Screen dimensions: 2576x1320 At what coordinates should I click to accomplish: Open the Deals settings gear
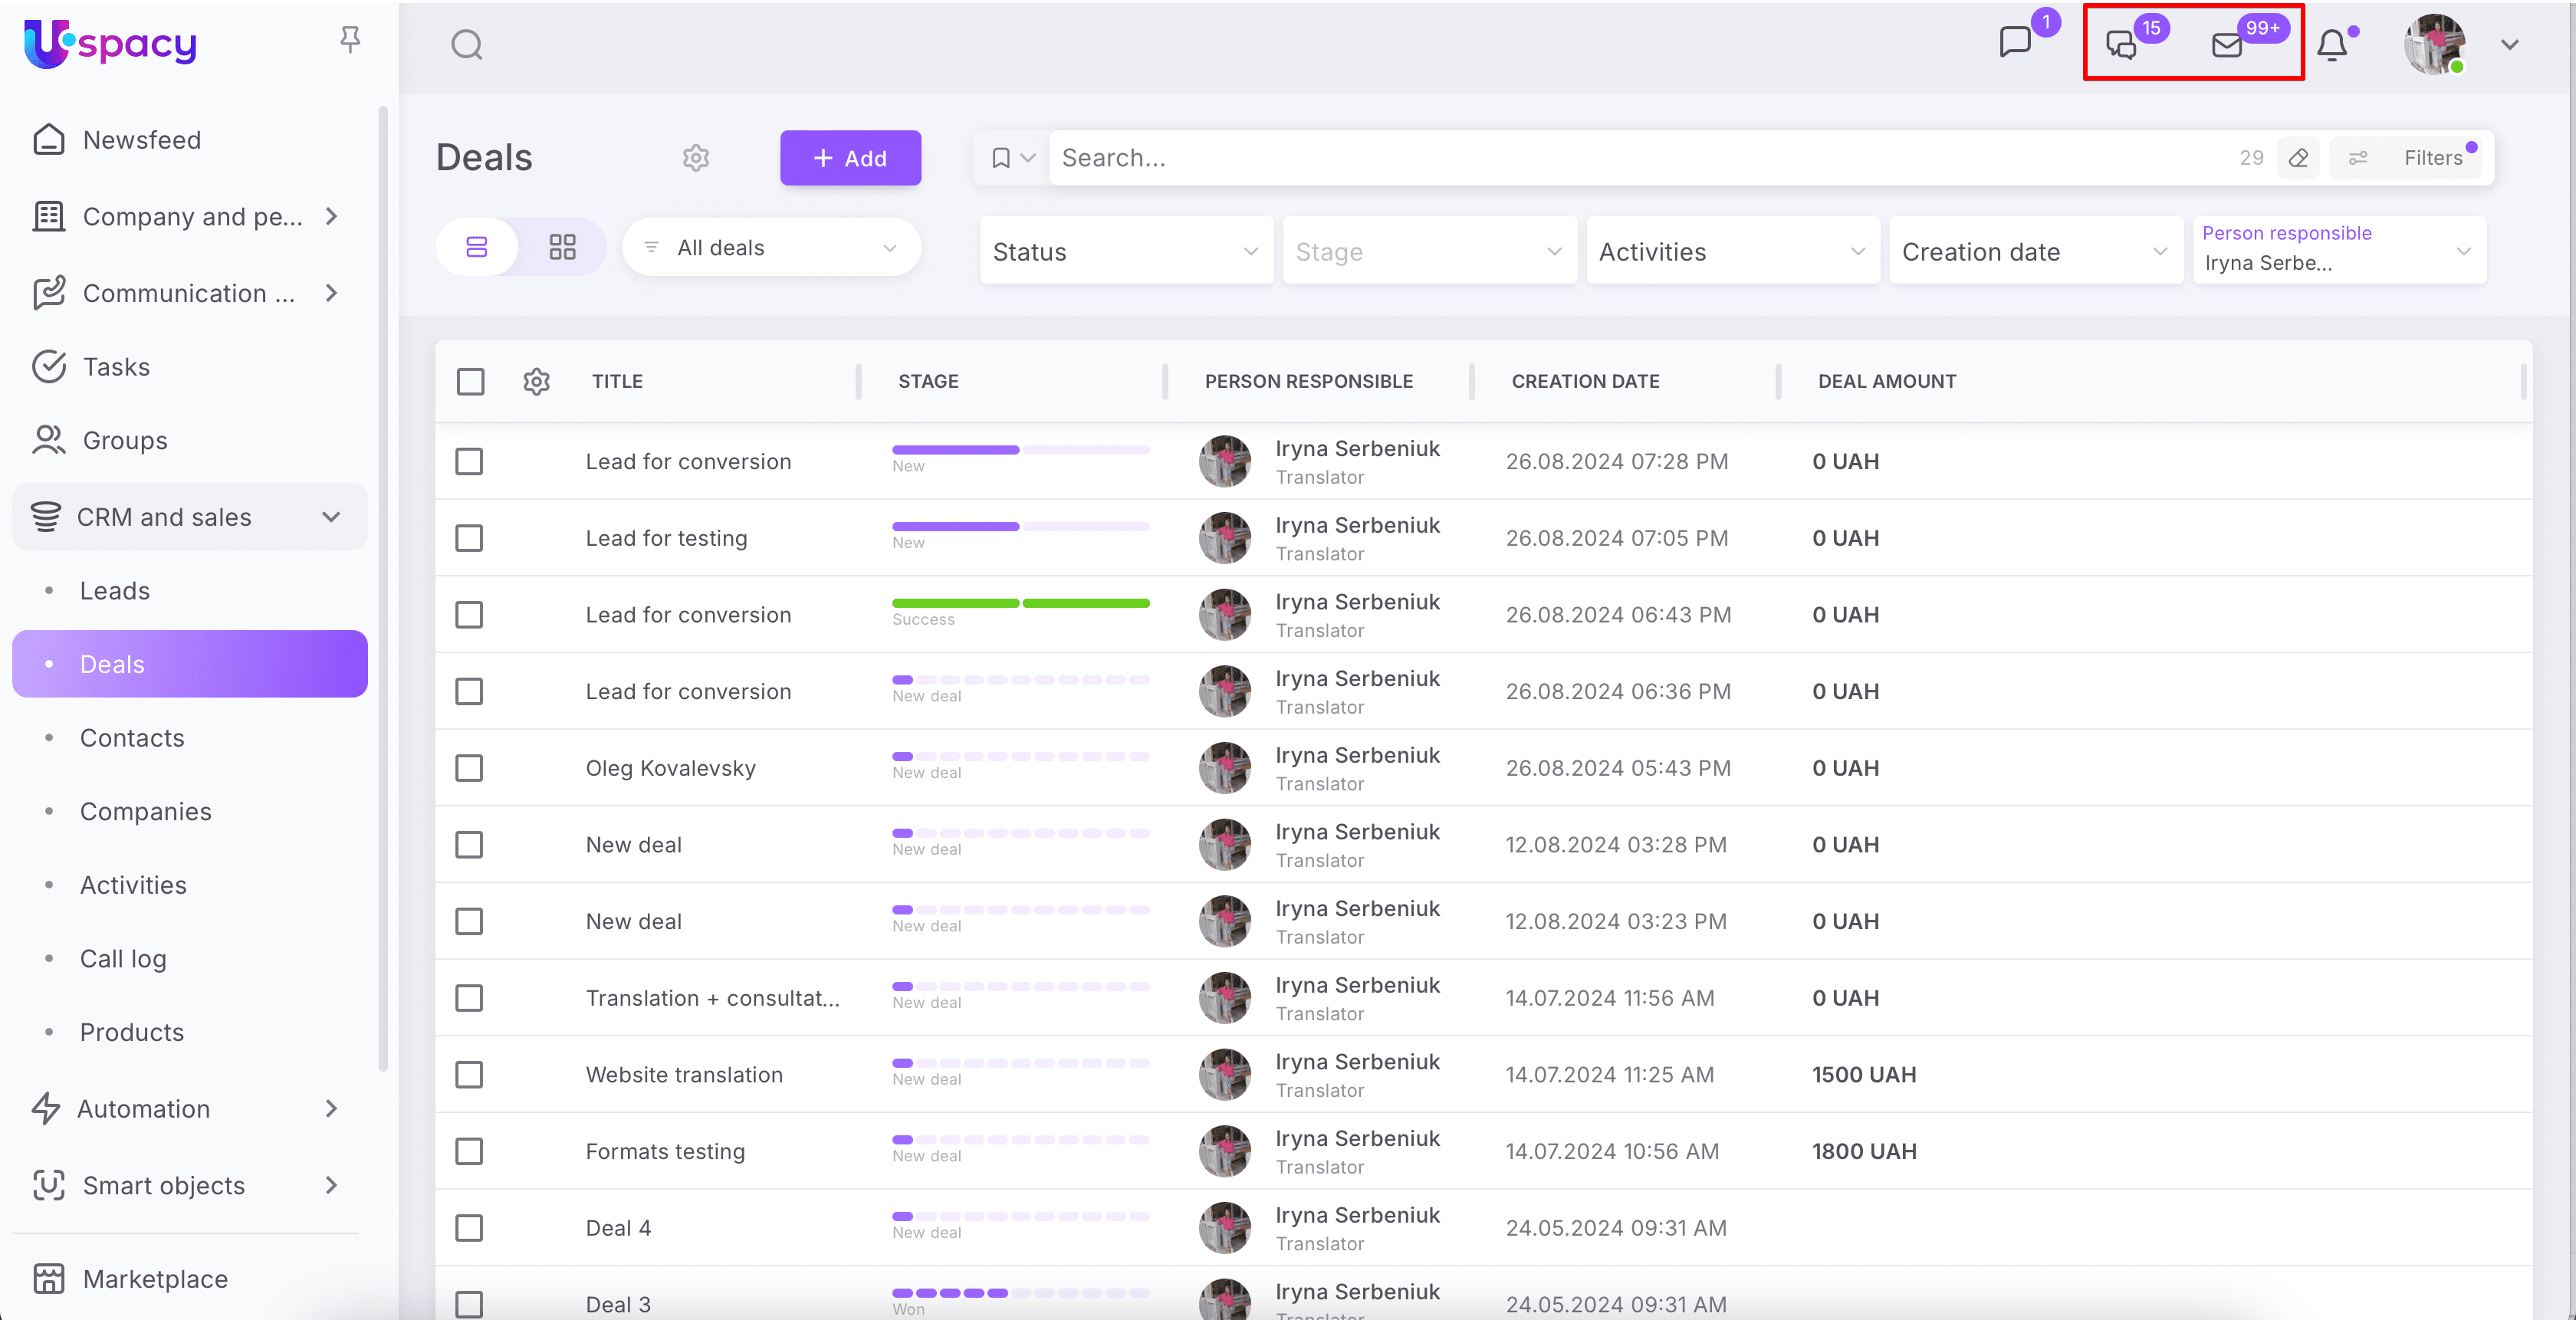(695, 157)
